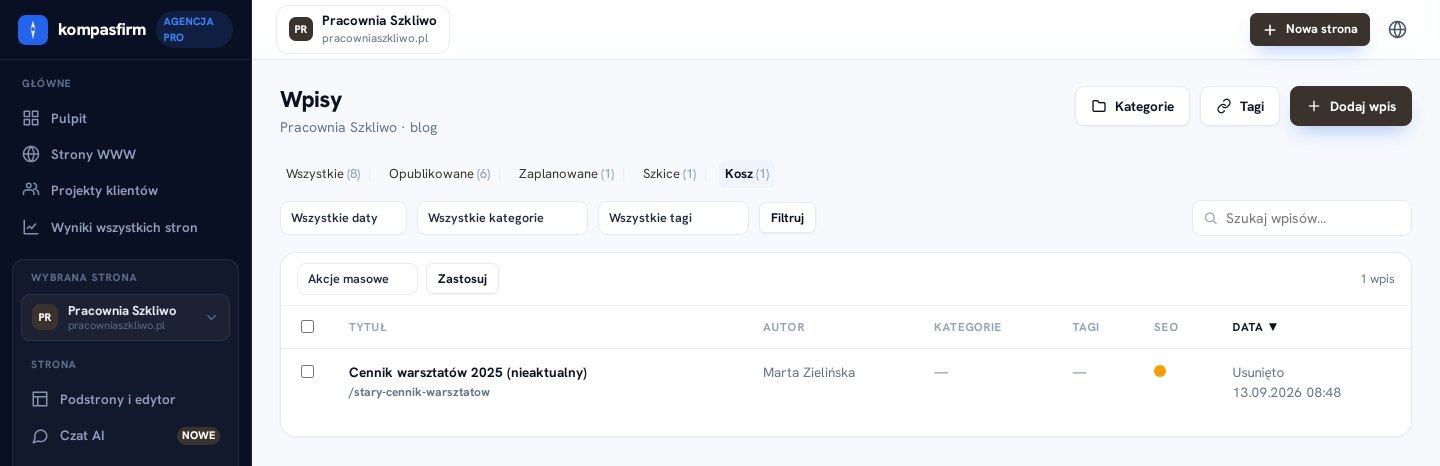The height and width of the screenshot is (466, 1440).
Task: Open the Cennik warsztatów 2025 (nieaktualny) title
Action: [468, 372]
